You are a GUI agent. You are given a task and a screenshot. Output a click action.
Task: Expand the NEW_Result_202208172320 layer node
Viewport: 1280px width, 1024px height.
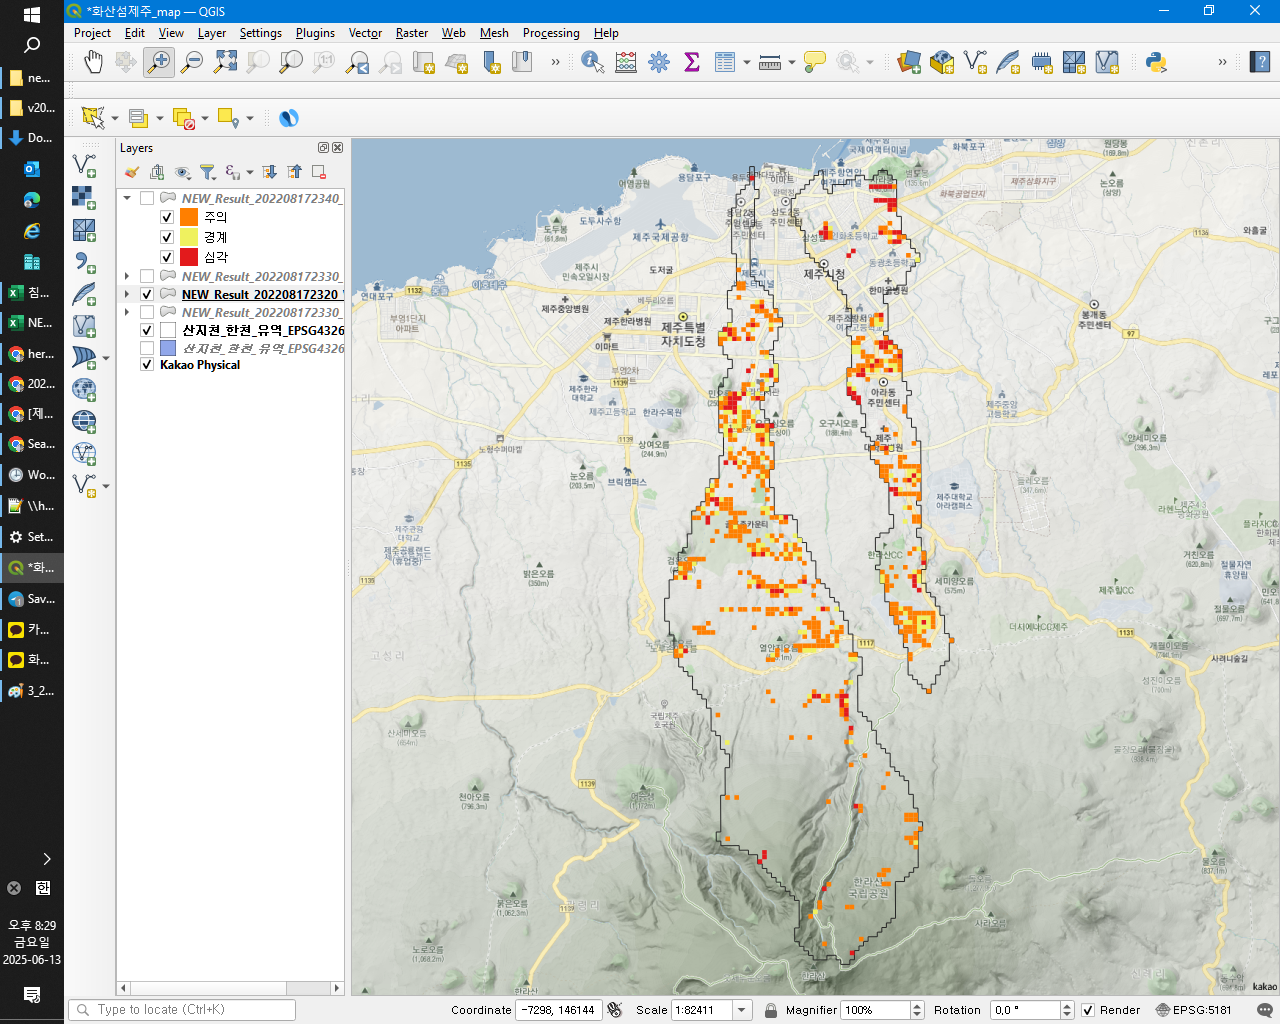pyautogui.click(x=127, y=295)
